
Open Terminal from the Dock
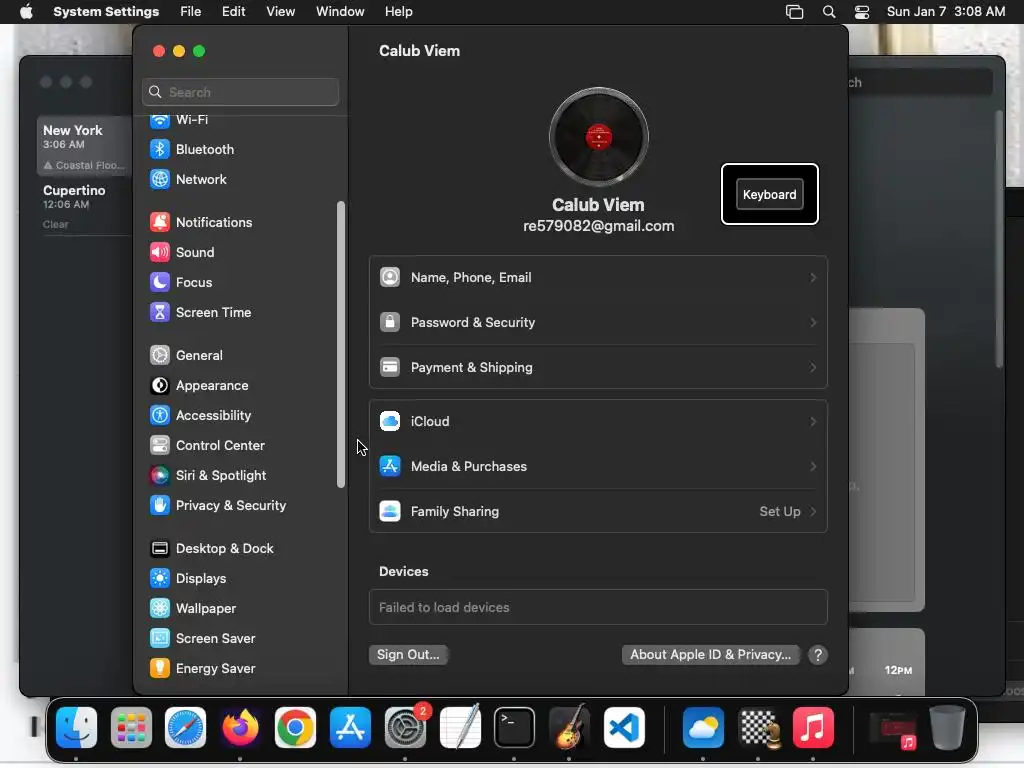pos(515,728)
